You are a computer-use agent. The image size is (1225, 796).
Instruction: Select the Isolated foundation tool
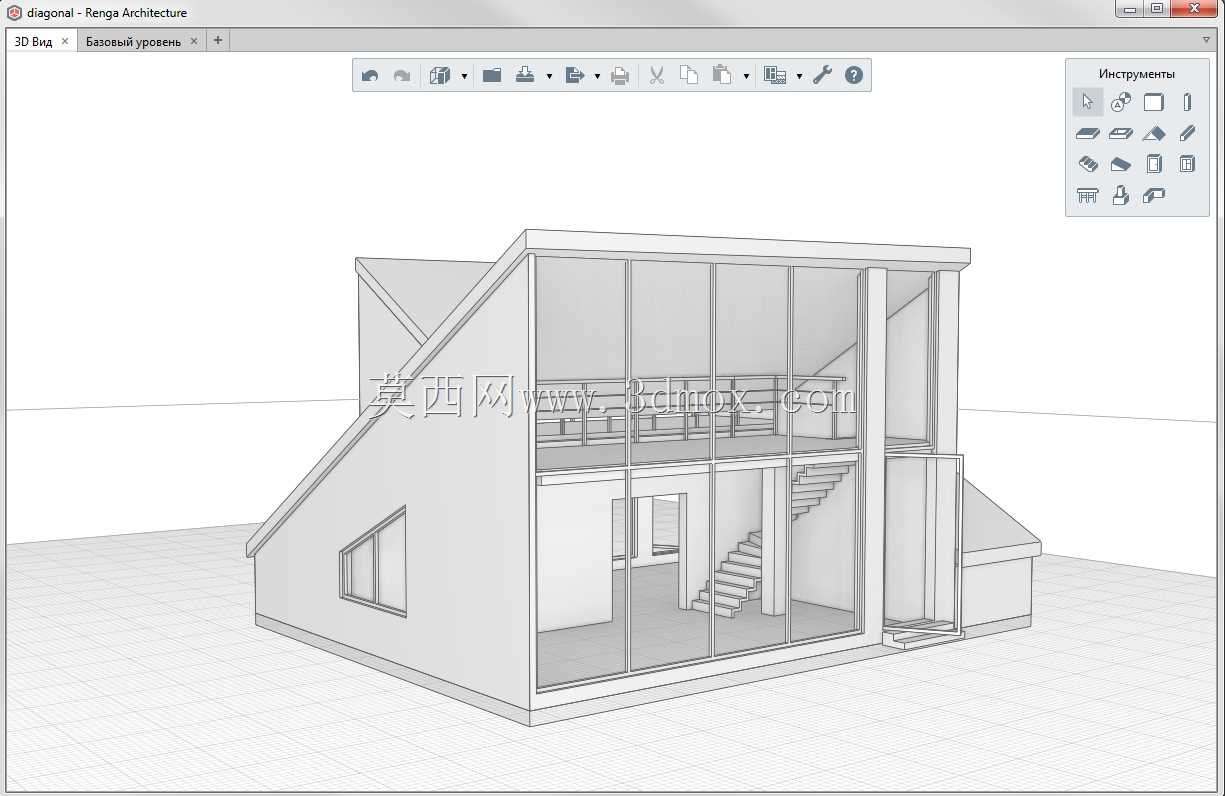tap(1121, 196)
